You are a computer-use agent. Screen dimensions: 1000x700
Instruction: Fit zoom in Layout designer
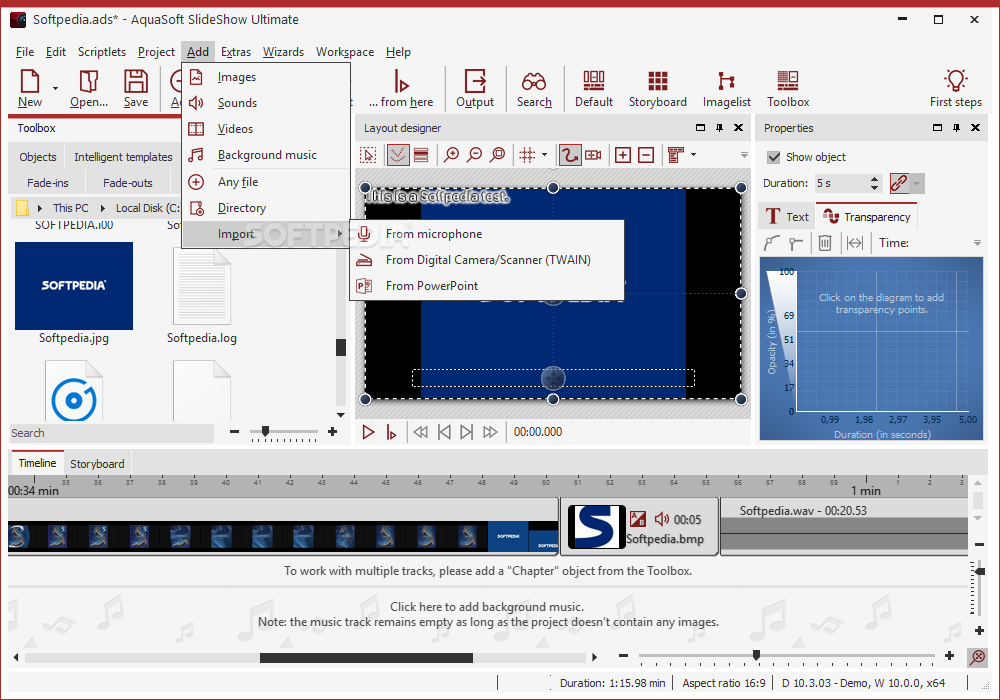[x=497, y=154]
